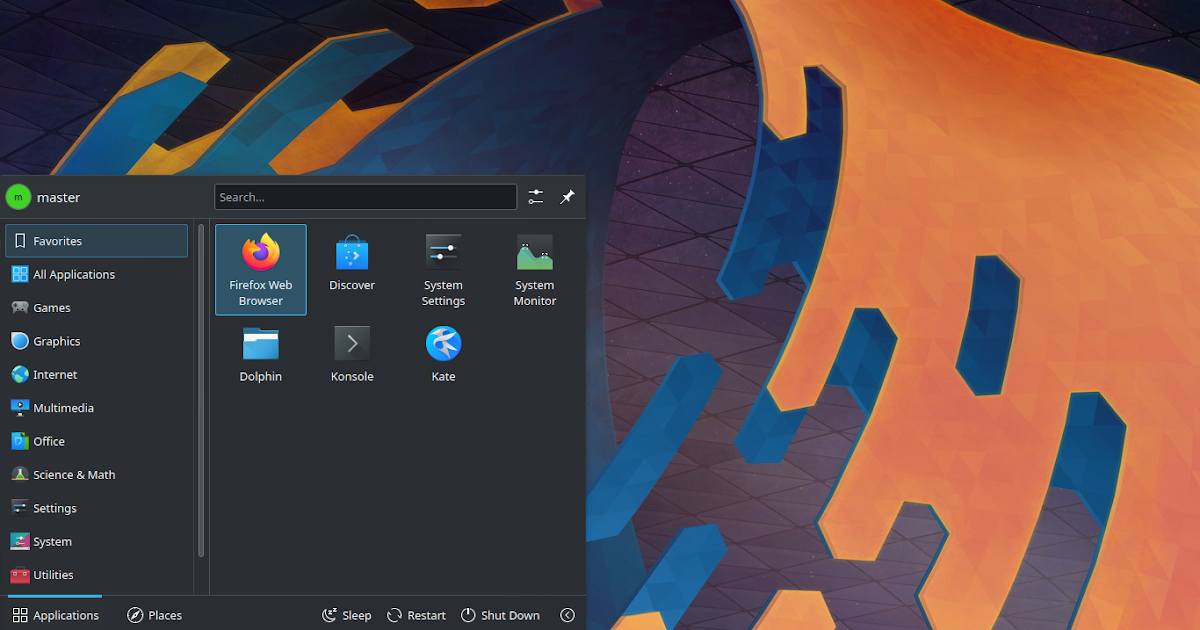
Task: Open the Internet category
Action: tap(54, 374)
